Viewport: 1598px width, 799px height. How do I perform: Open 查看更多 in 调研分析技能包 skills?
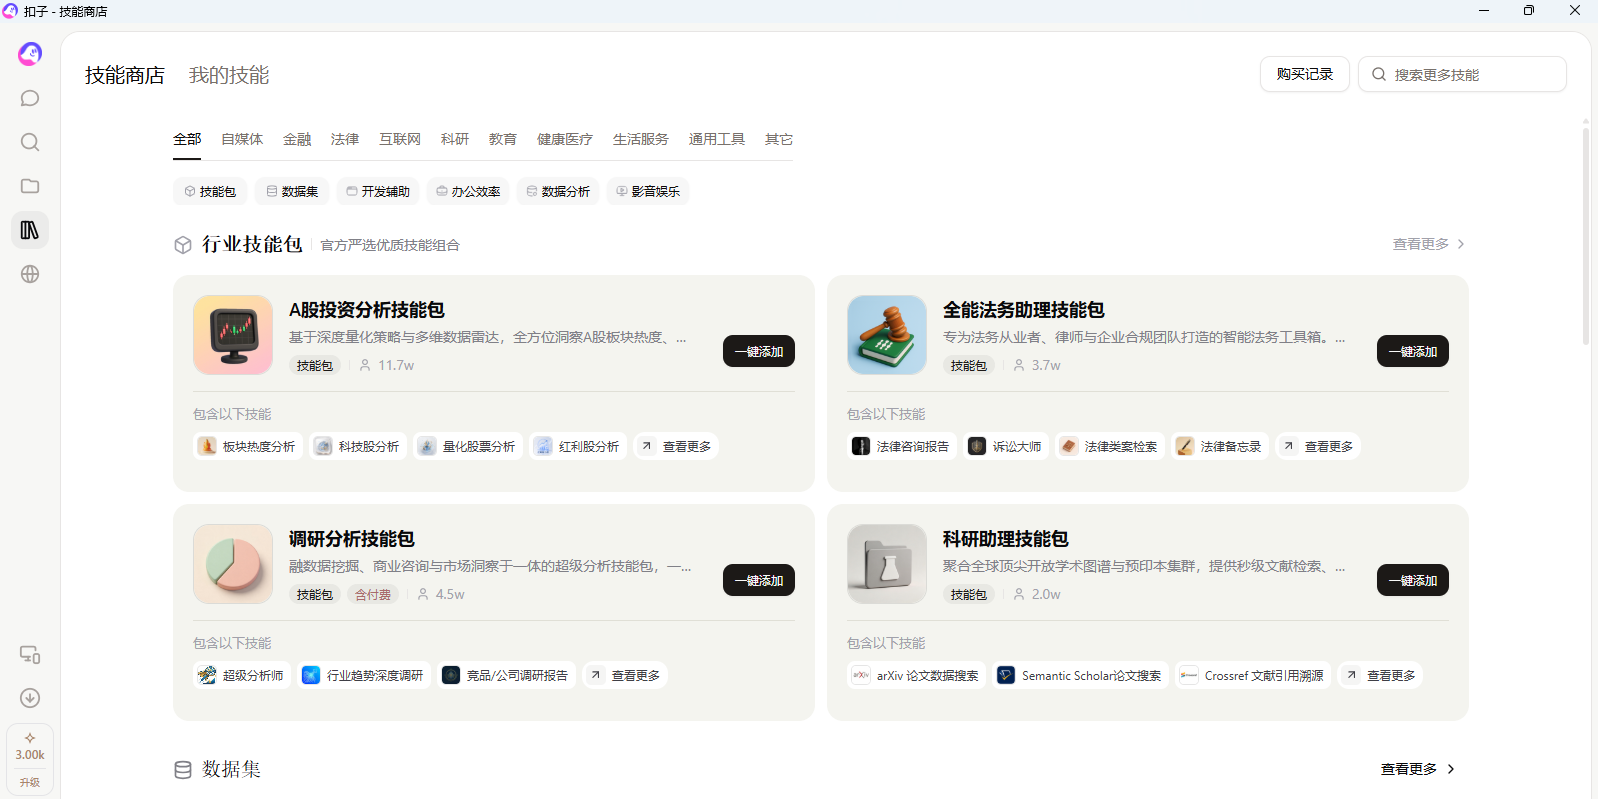(x=626, y=675)
